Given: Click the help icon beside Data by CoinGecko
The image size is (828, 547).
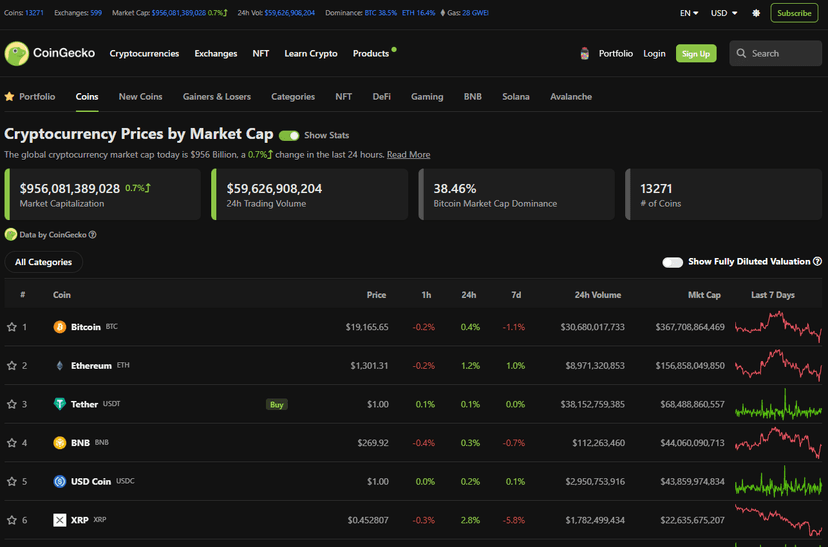Looking at the screenshot, I should point(92,235).
